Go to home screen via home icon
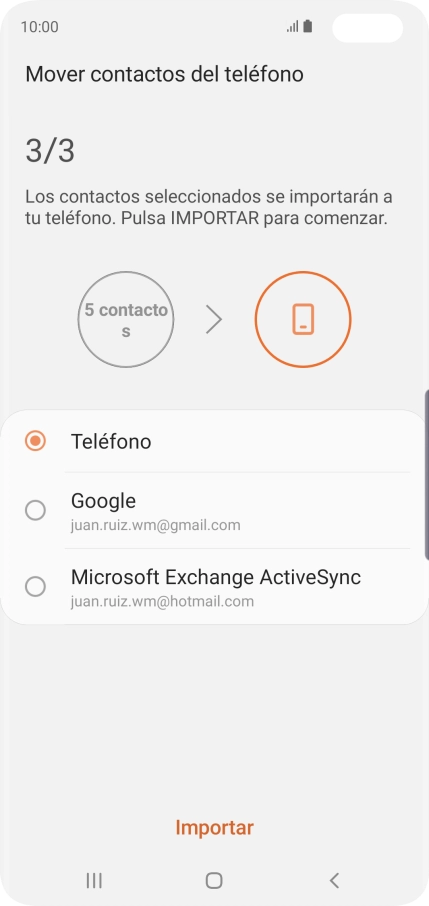Viewport: 429px width, 906px height. [214, 880]
